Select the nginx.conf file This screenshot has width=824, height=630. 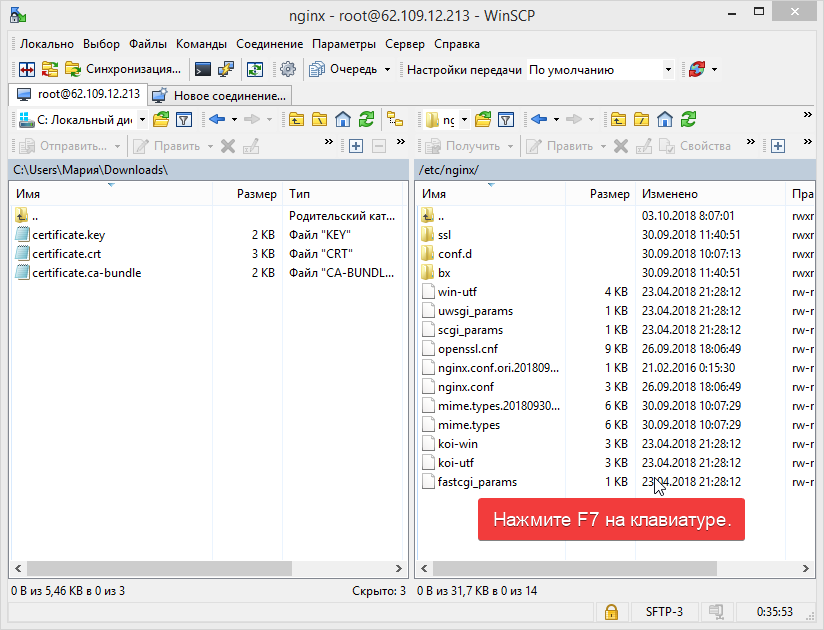[x=466, y=387]
